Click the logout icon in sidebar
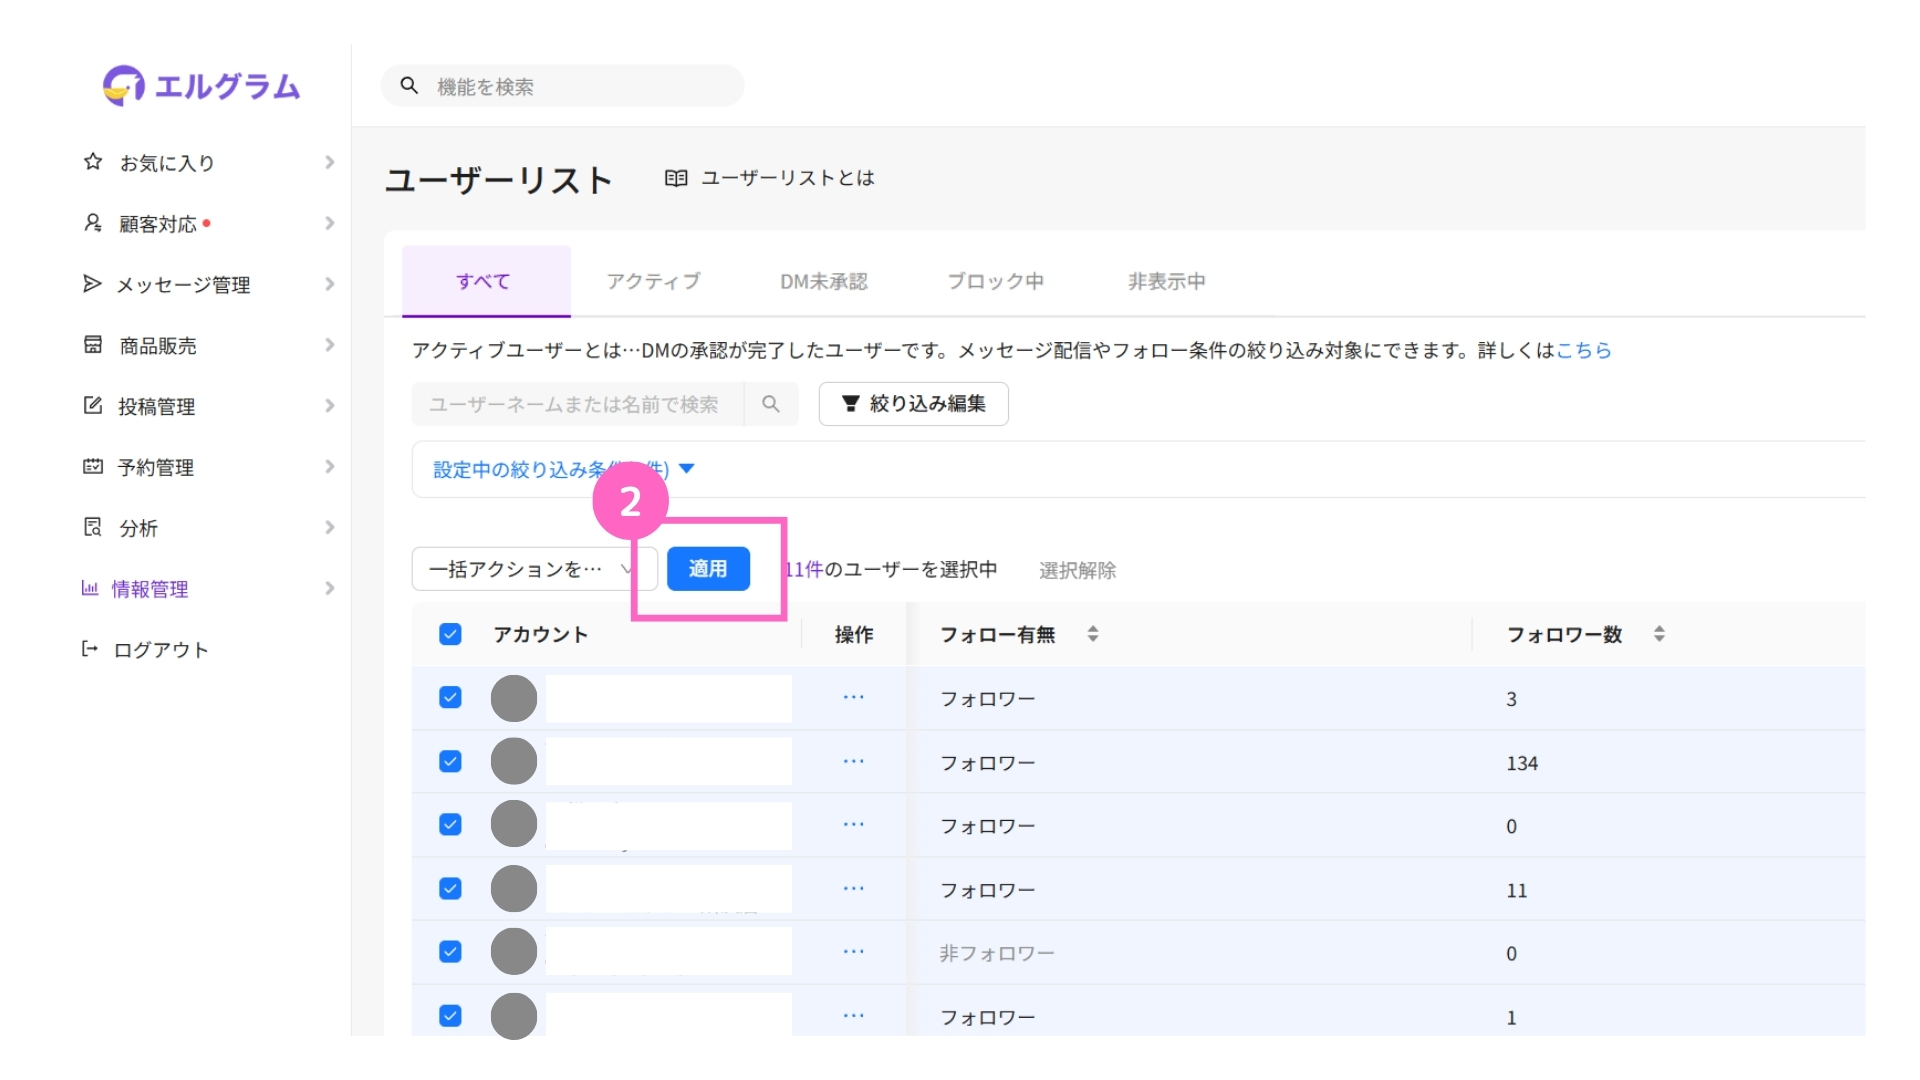Viewport: 1920px width, 1080px height. click(x=90, y=650)
